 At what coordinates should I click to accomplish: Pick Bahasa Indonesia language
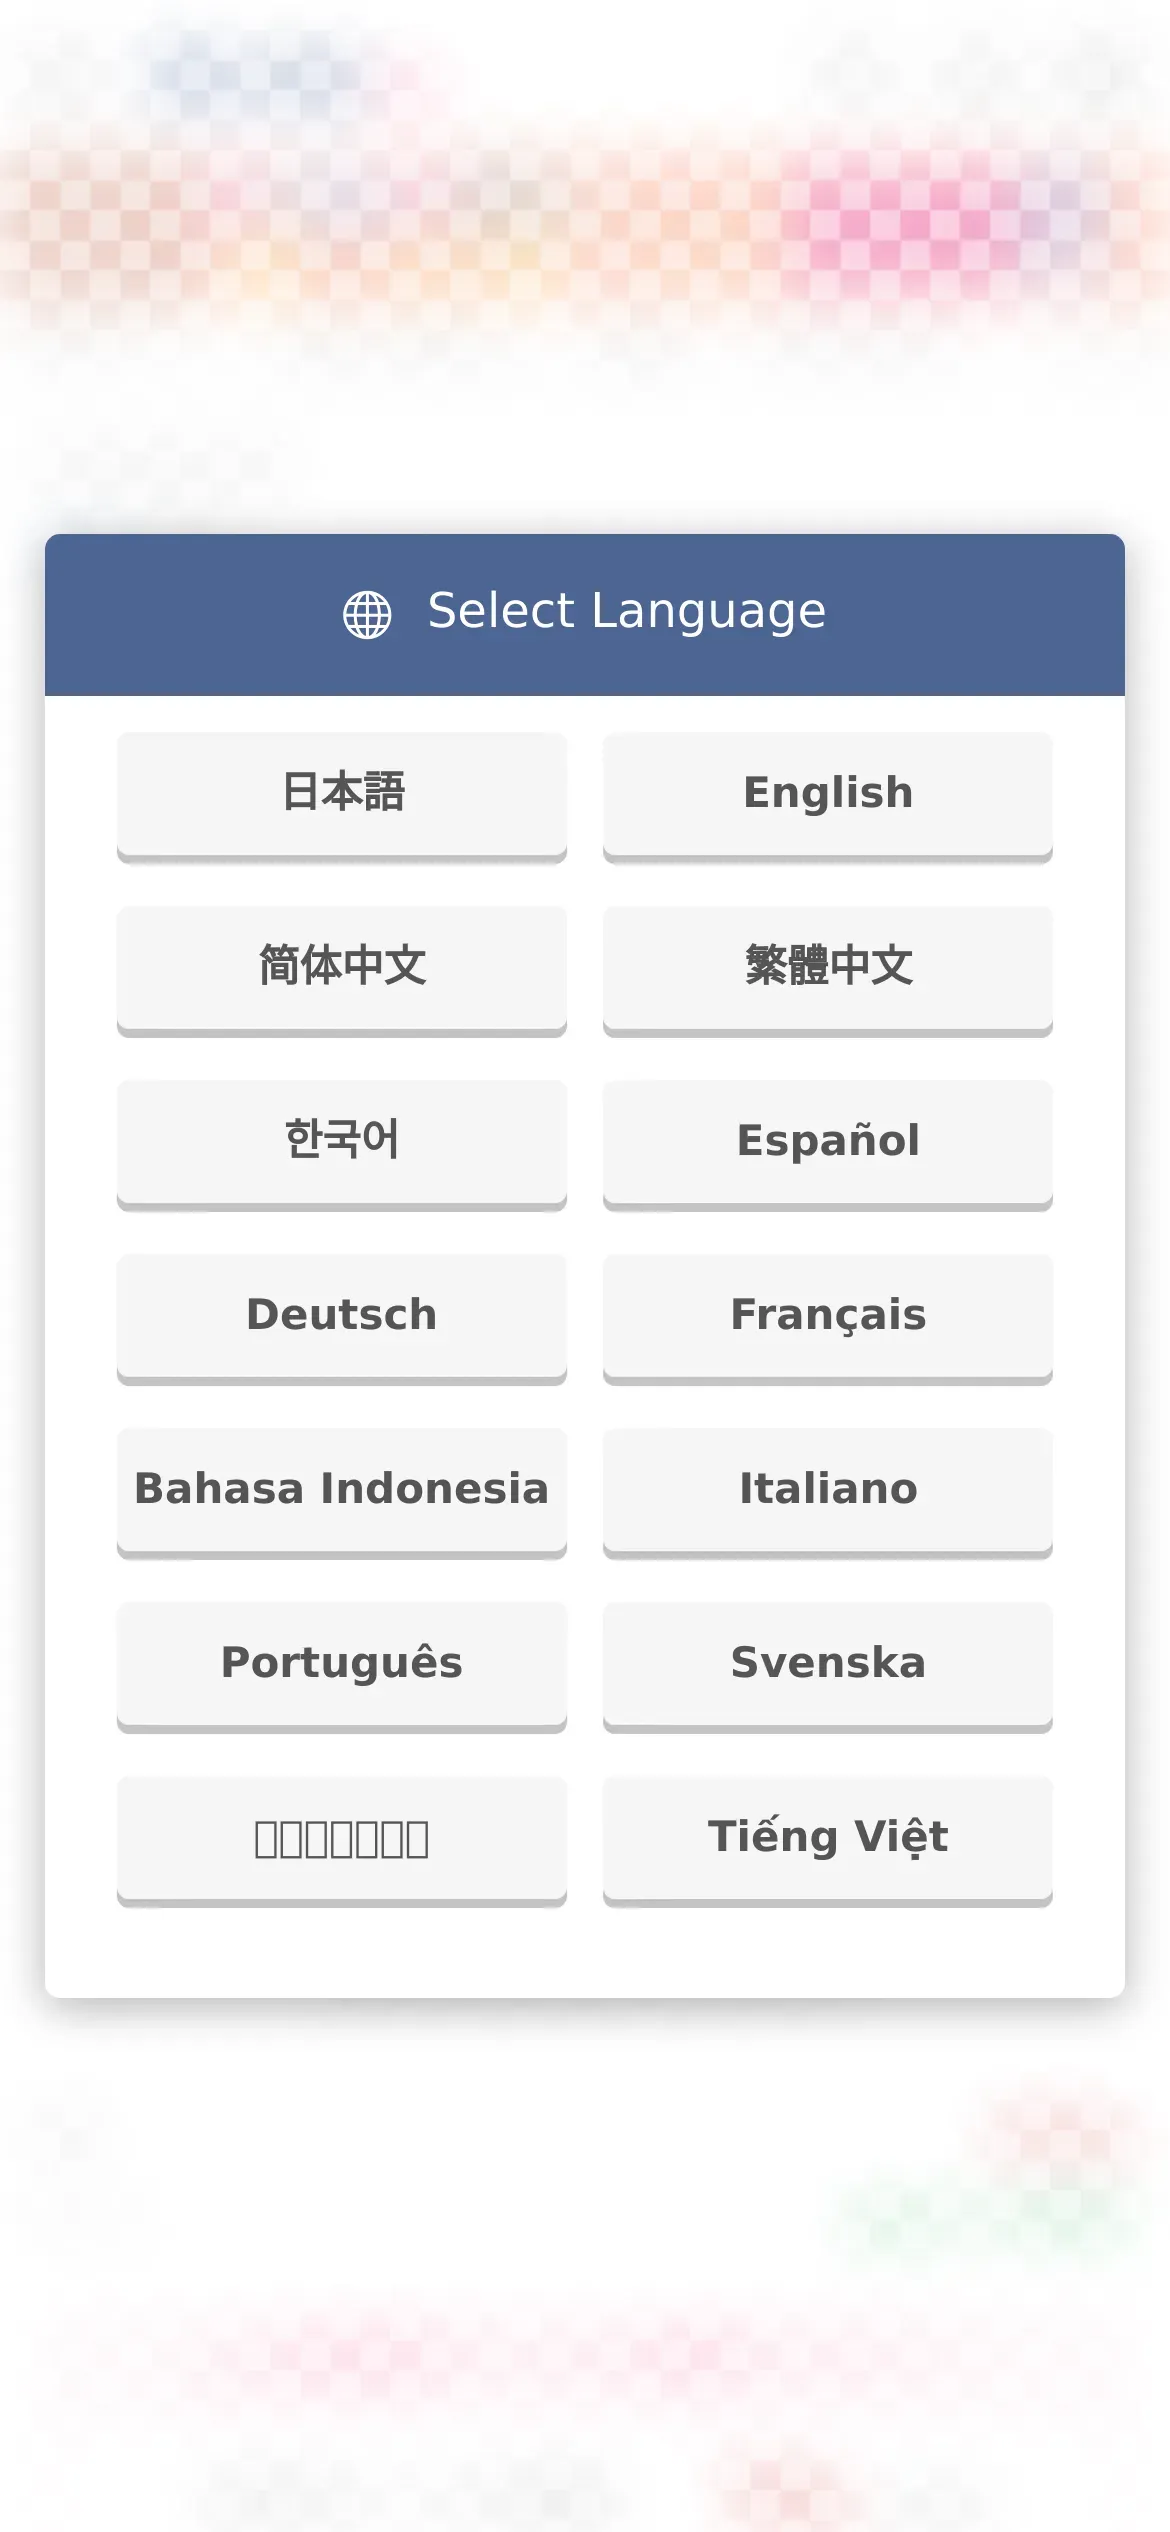(x=342, y=1493)
